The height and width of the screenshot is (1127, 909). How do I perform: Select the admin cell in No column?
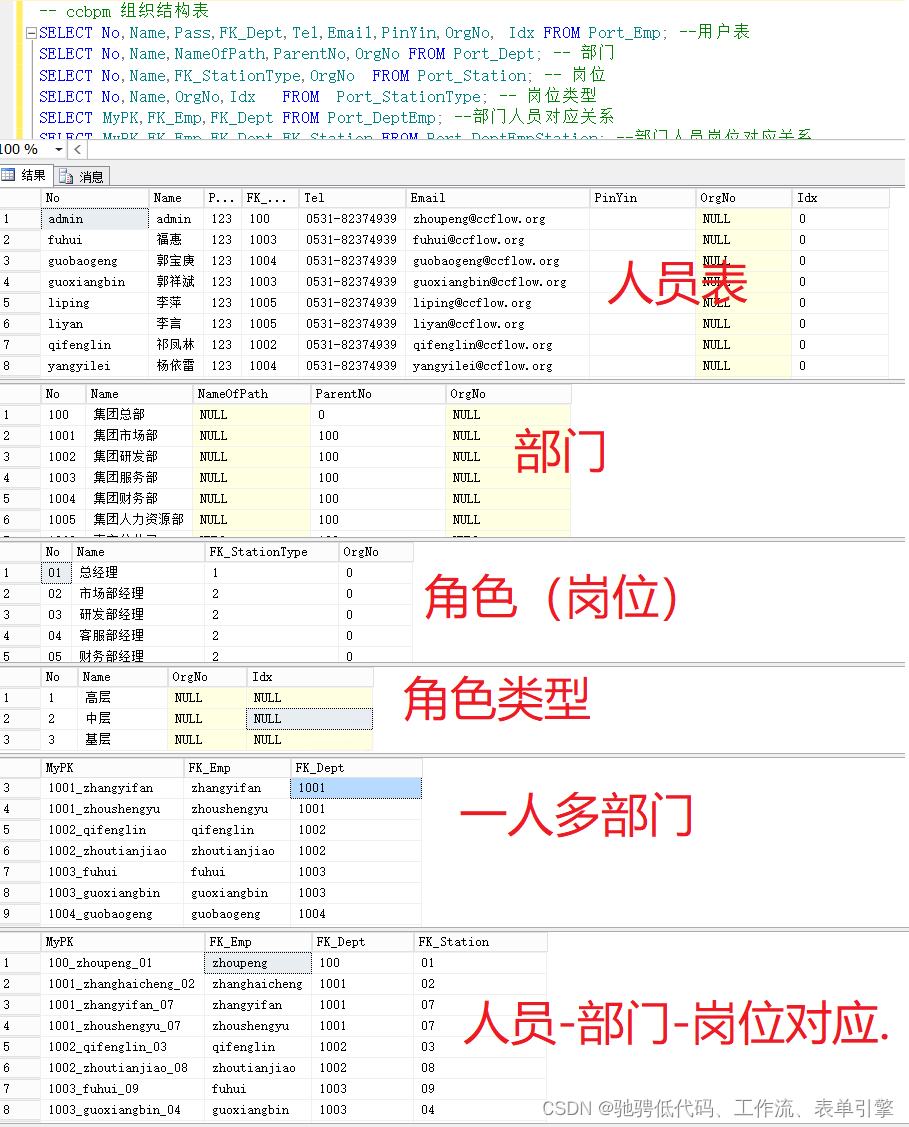click(94, 219)
